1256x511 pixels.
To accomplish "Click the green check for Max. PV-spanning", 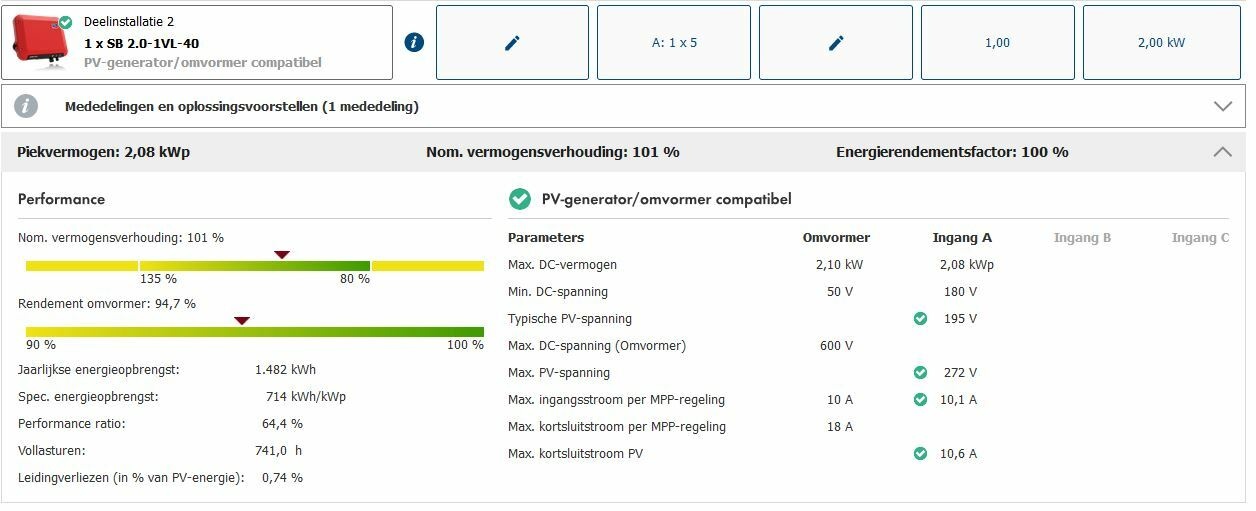I will tap(920, 373).
